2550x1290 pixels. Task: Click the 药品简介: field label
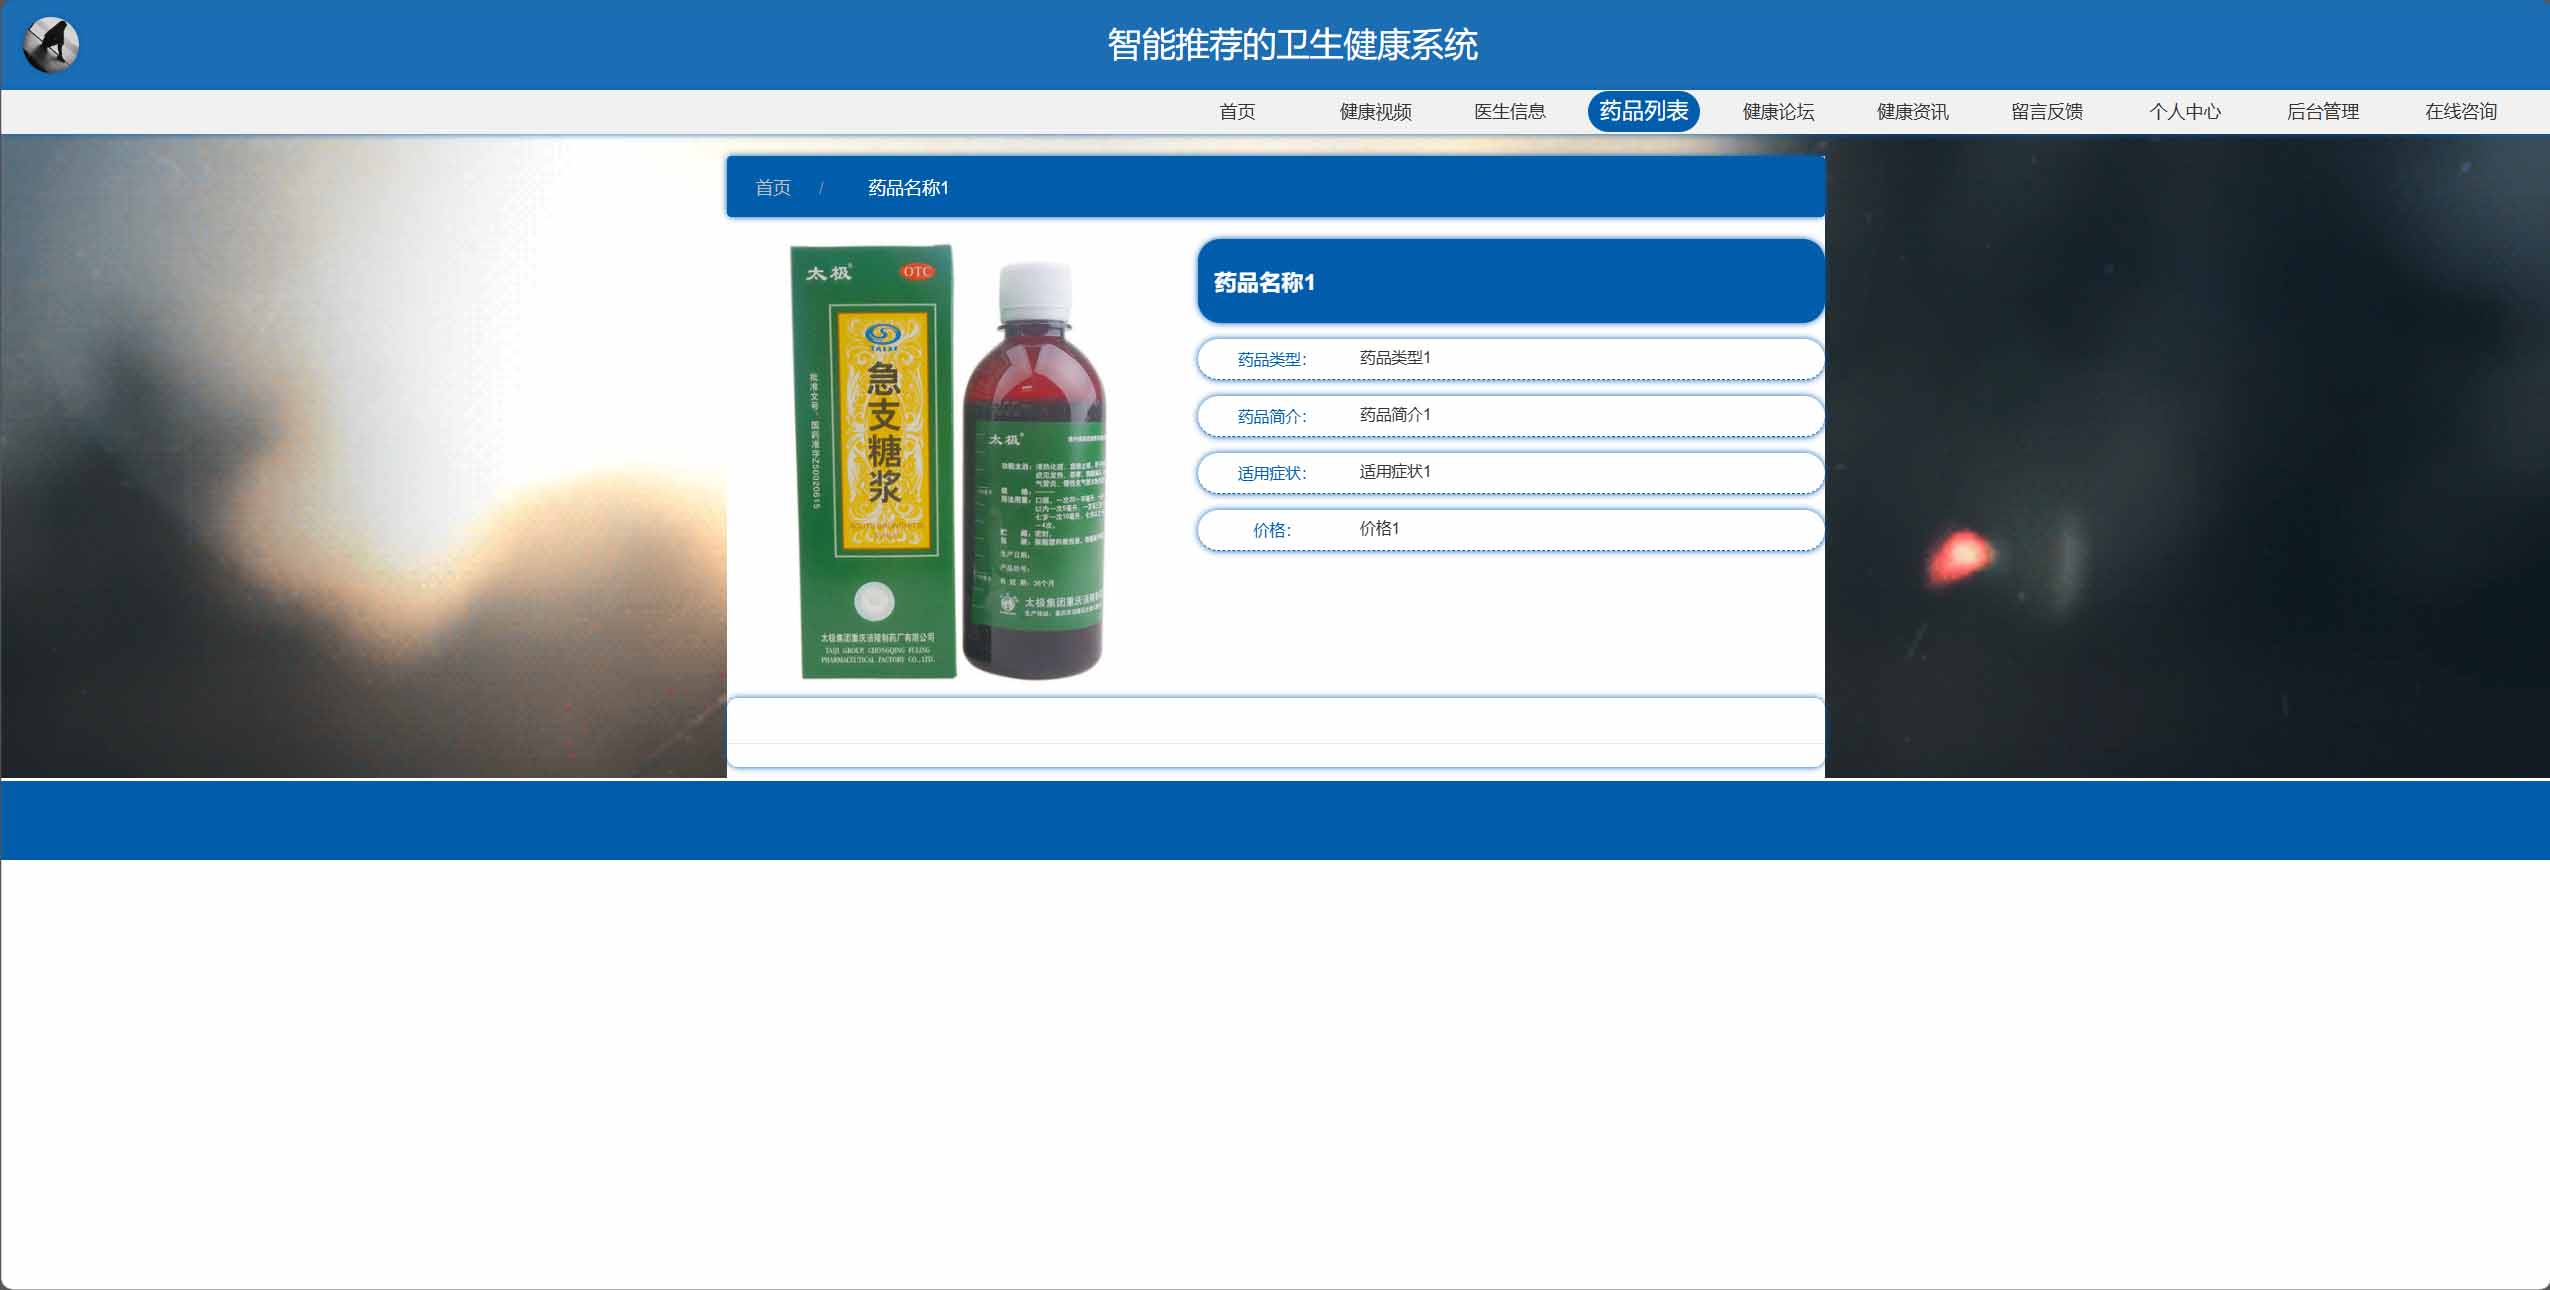point(1272,416)
